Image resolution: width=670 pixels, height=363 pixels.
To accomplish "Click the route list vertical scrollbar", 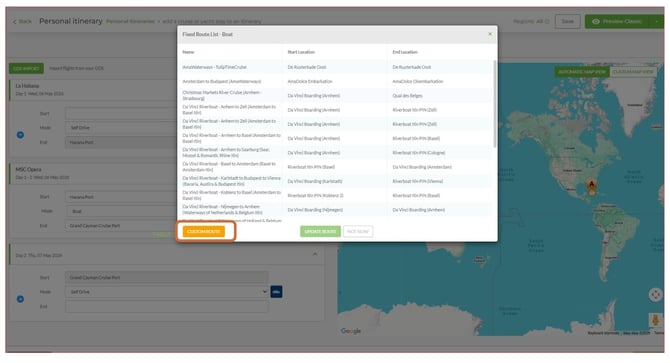I will pyautogui.click(x=495, y=103).
